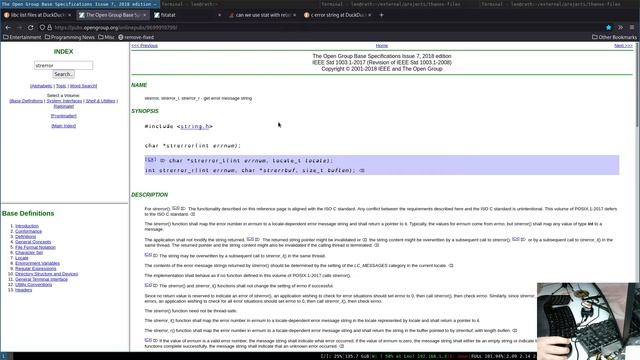
Task: Click the 'SYNOPSIS' section heading
Action: (145, 111)
